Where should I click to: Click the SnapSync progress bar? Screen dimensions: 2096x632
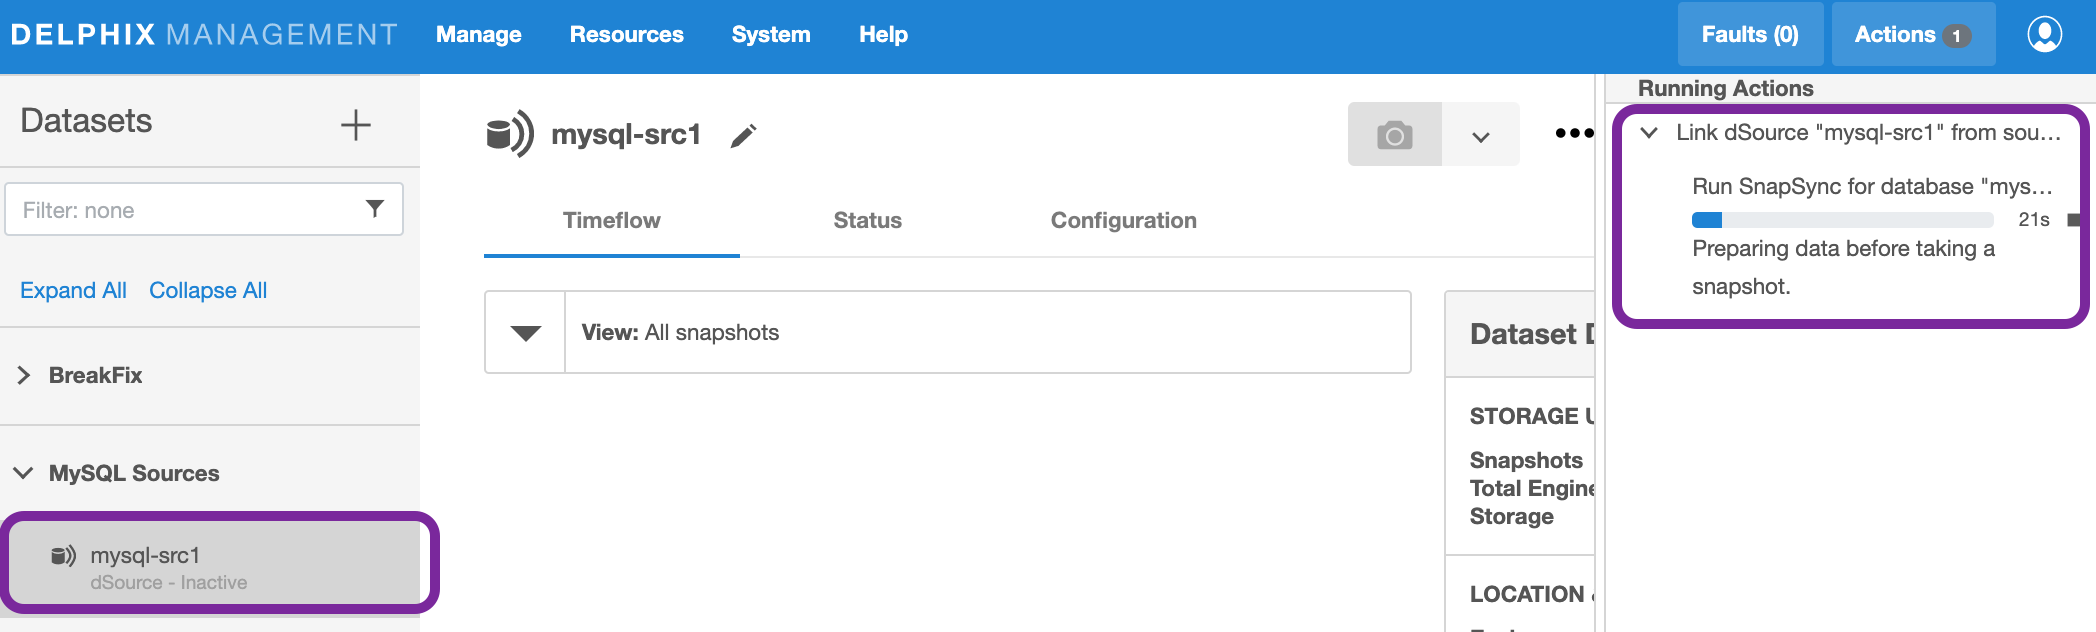(1841, 220)
